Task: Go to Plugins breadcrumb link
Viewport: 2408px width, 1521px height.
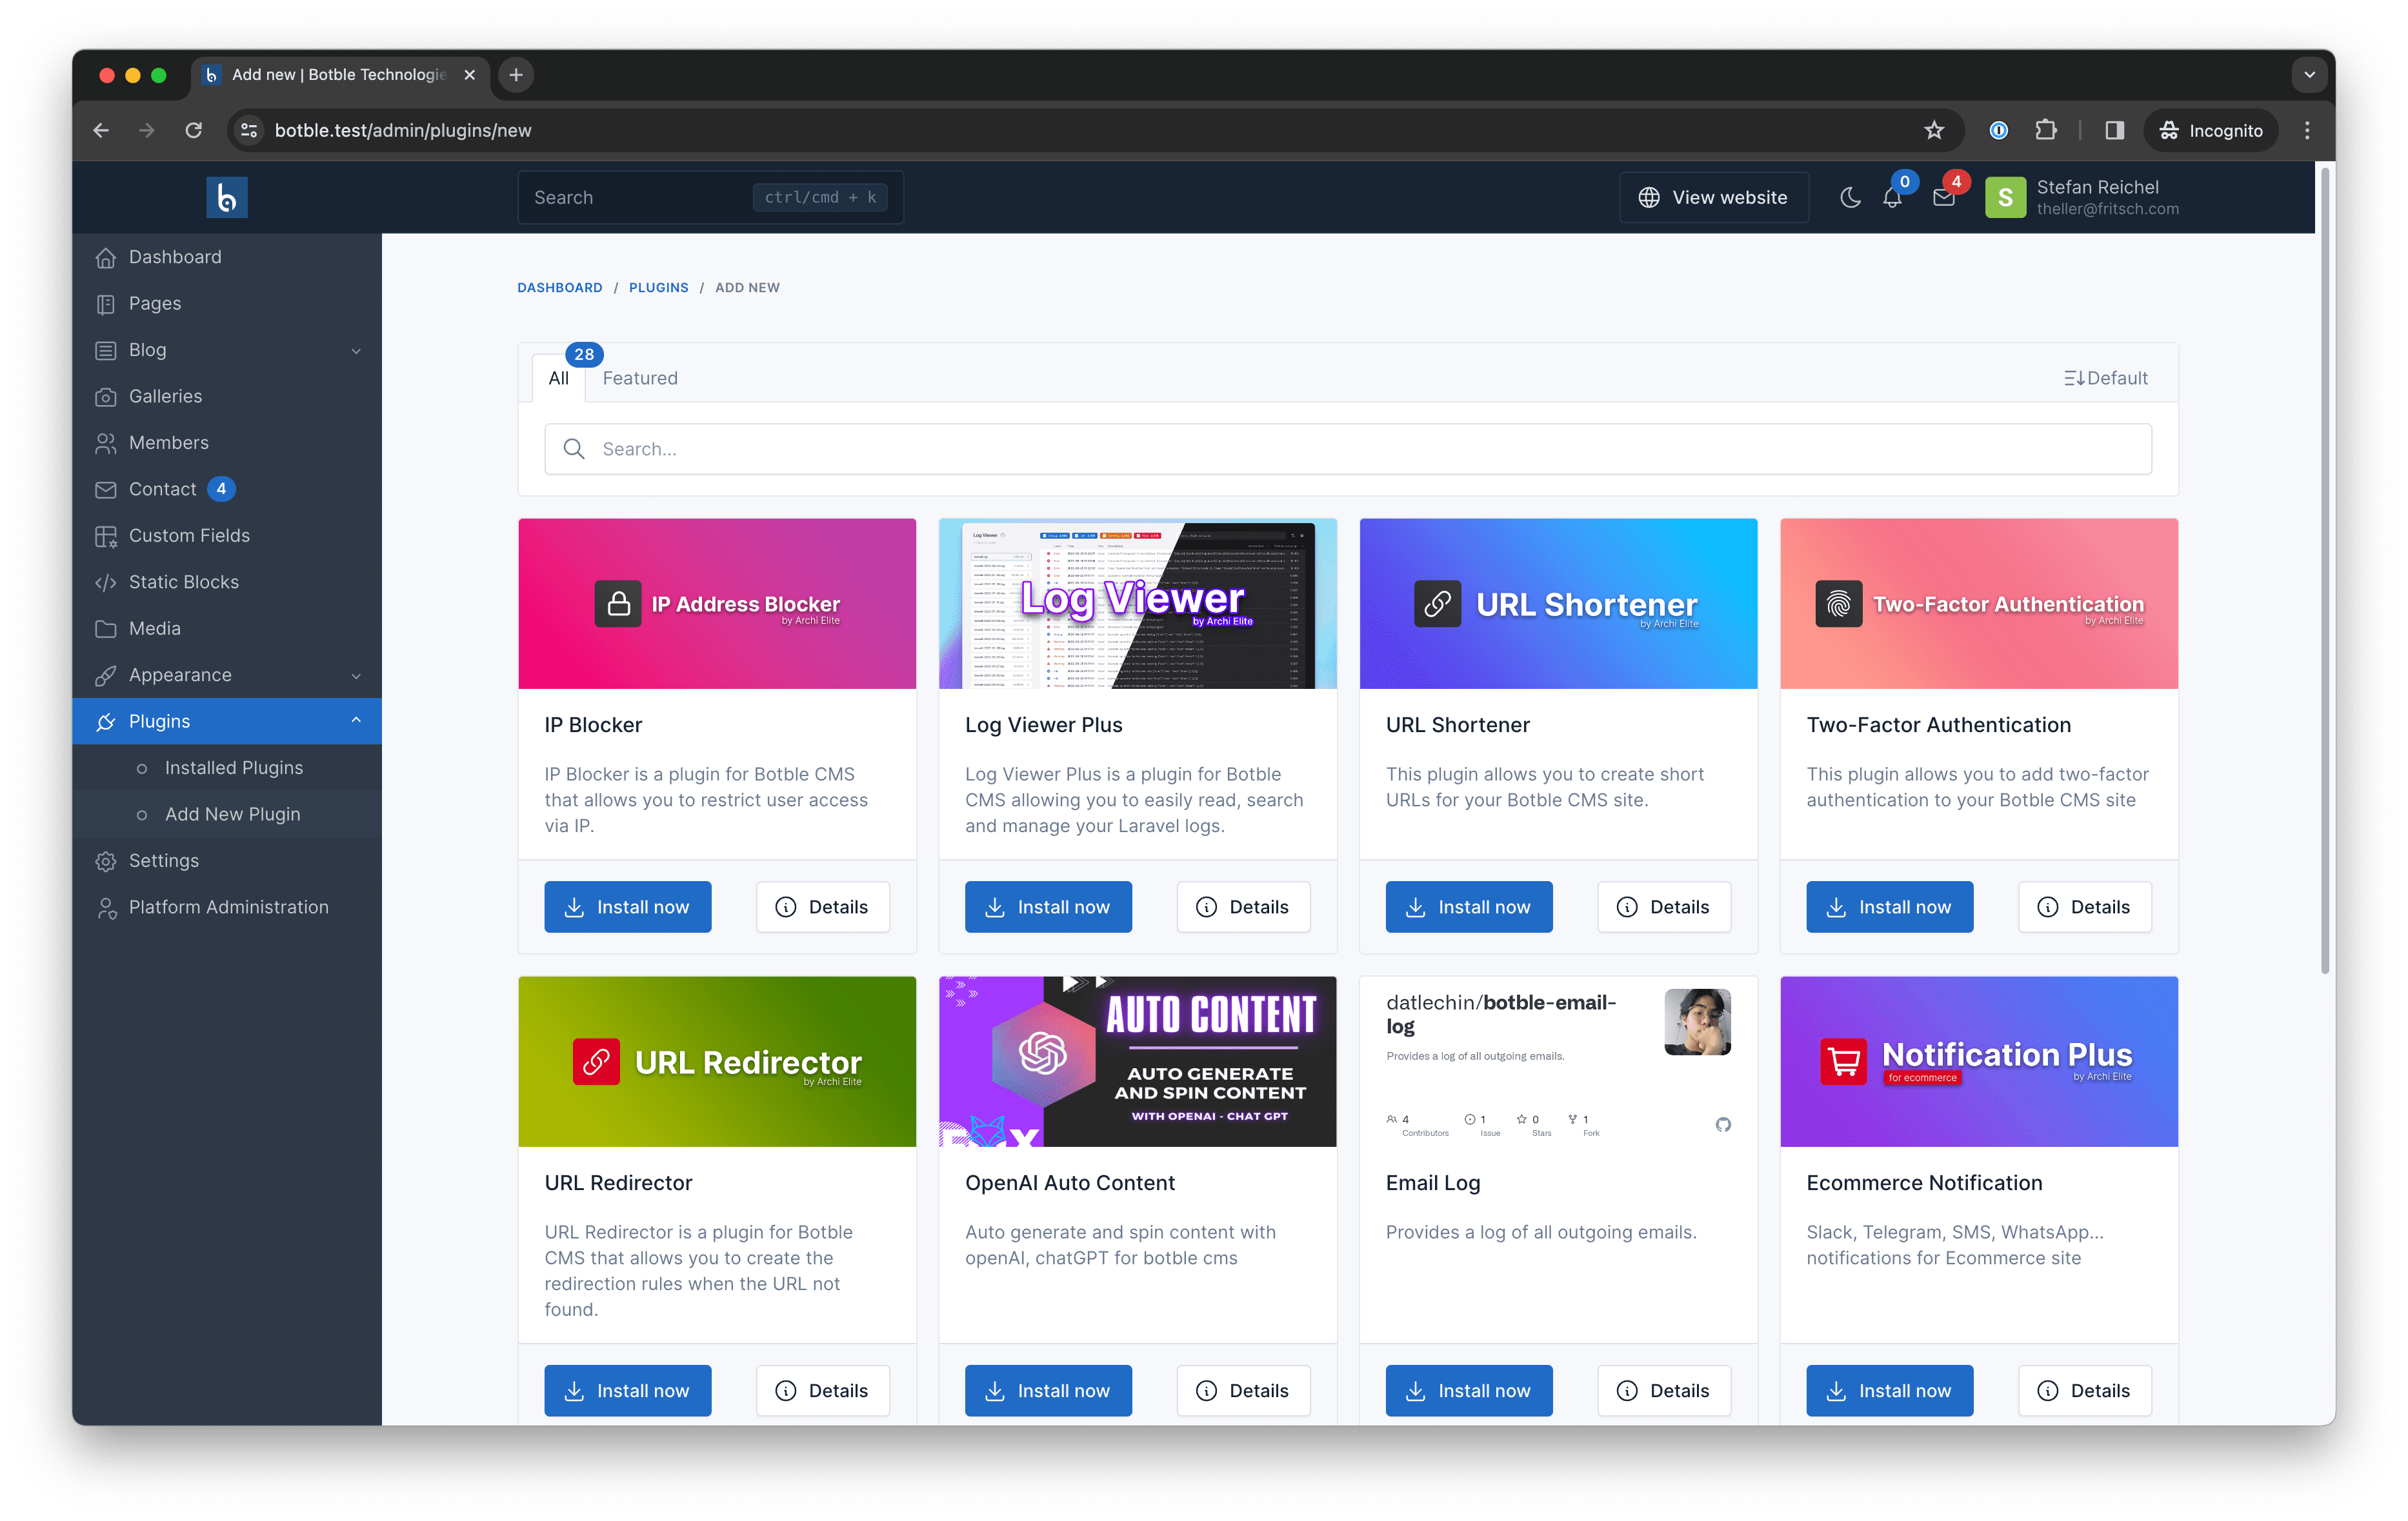Action: point(658,287)
